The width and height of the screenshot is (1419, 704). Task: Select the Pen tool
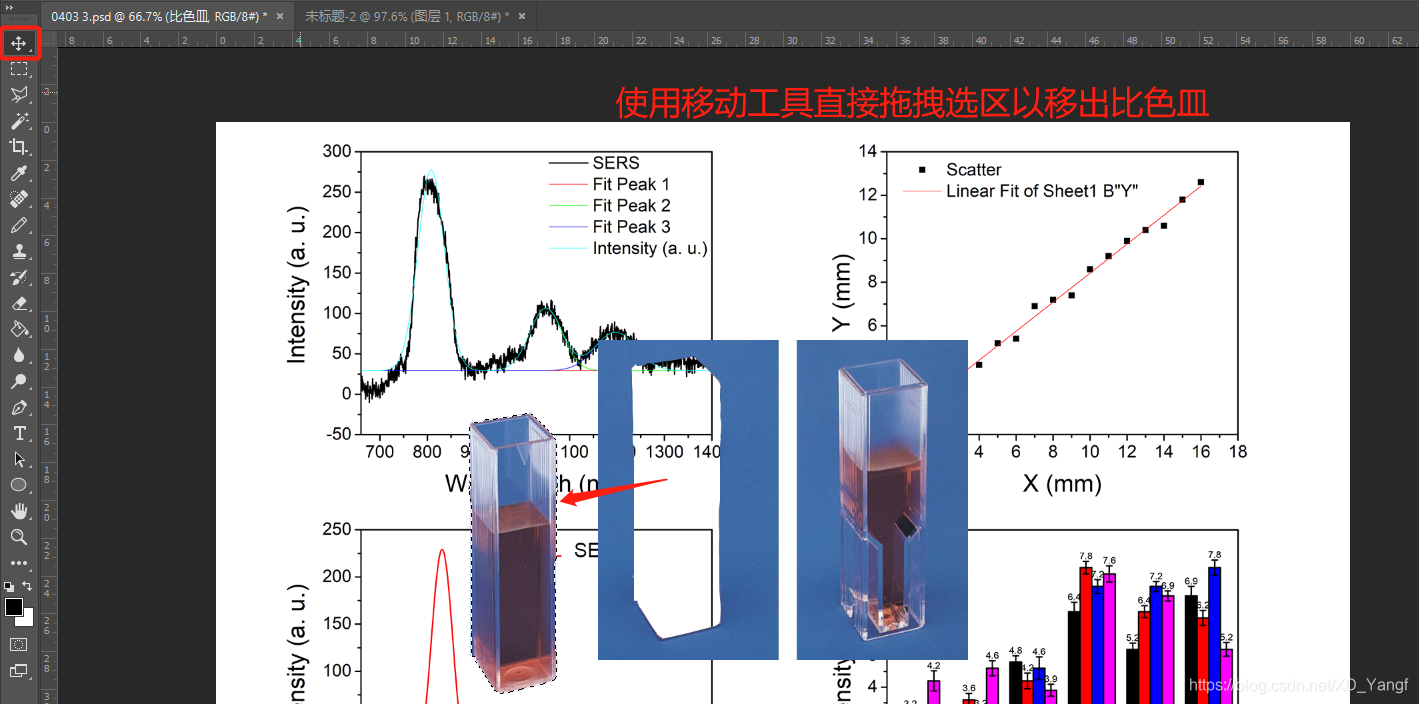tap(19, 408)
